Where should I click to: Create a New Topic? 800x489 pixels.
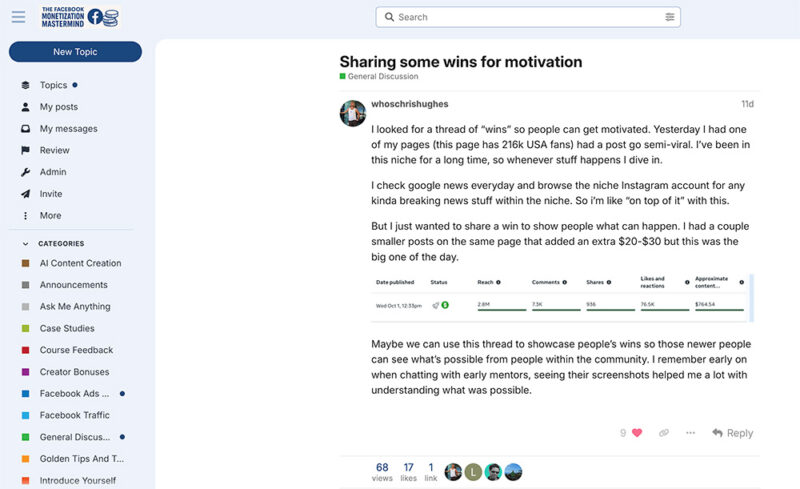coord(75,52)
